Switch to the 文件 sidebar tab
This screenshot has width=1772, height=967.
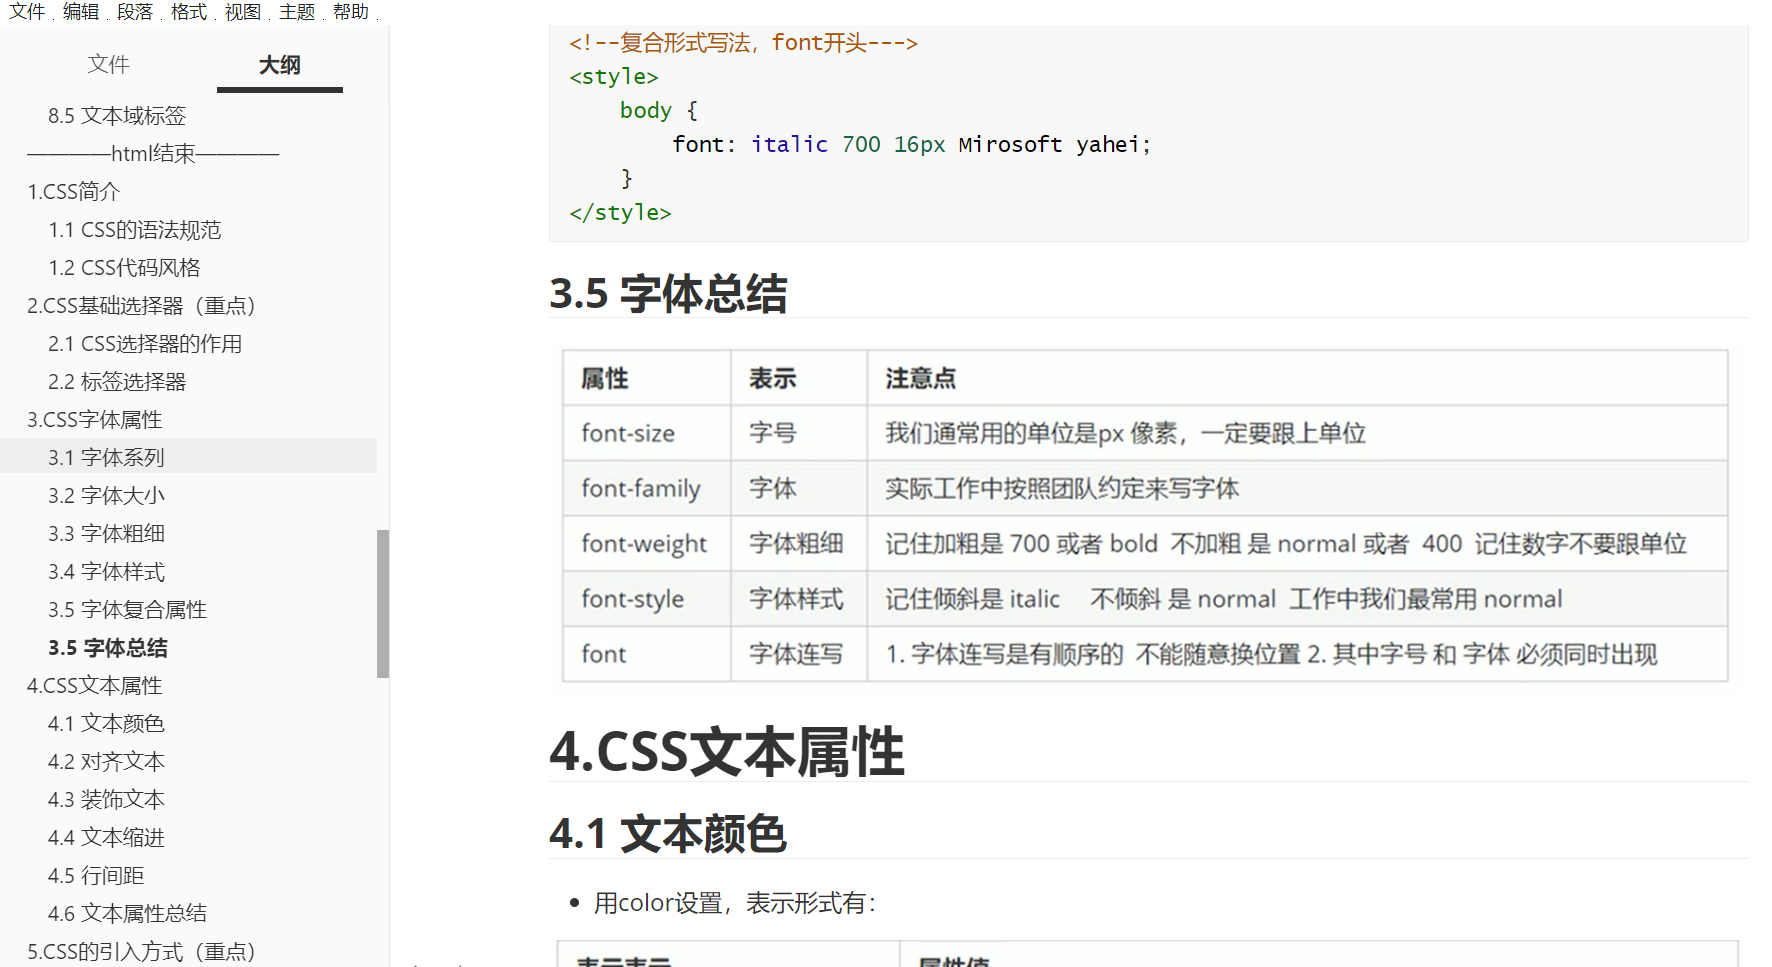point(108,64)
